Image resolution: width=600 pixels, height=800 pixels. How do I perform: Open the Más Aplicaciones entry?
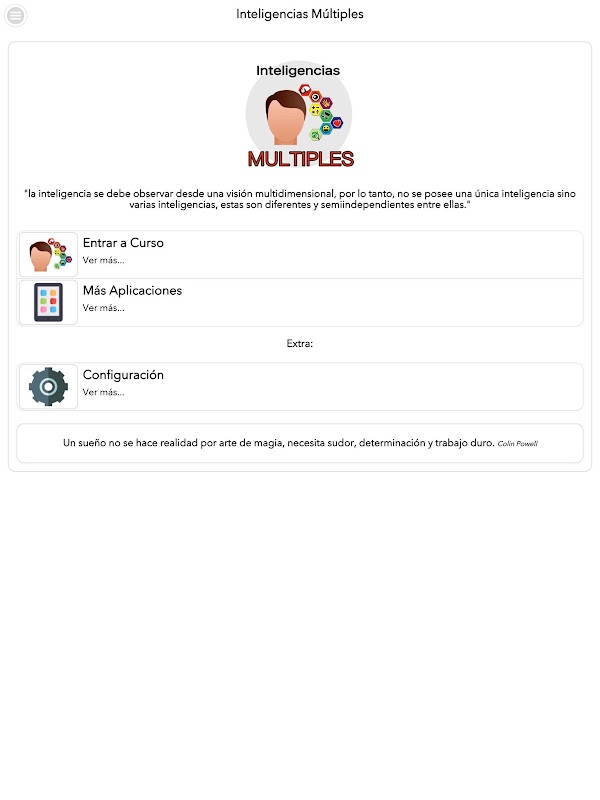click(x=300, y=303)
